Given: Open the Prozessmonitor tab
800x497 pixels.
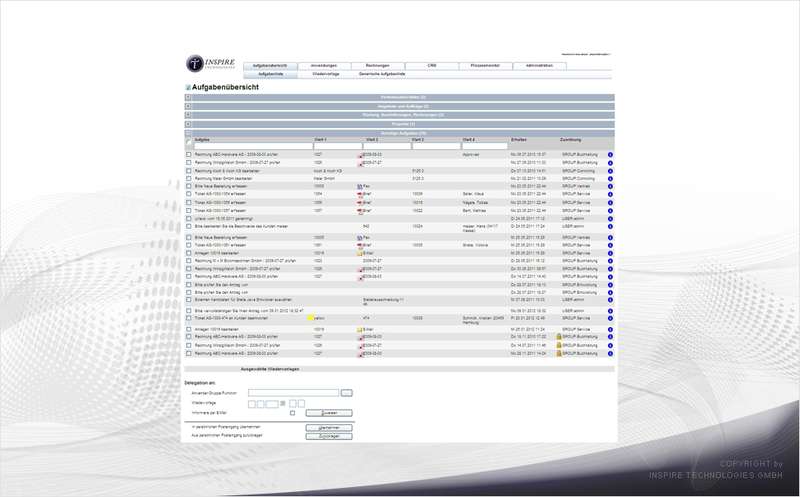Looking at the screenshot, I should point(485,66).
